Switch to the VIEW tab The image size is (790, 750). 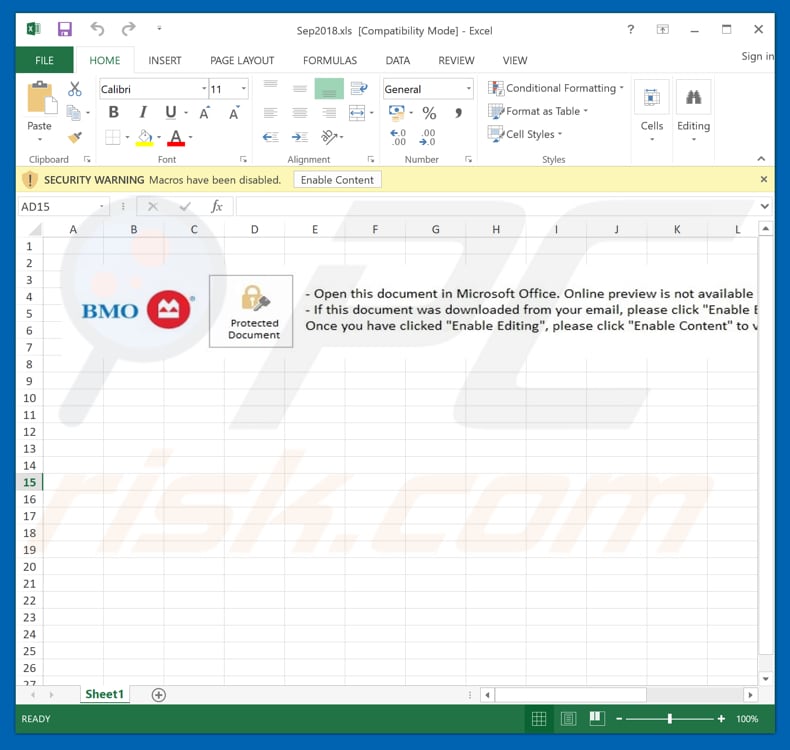515,60
